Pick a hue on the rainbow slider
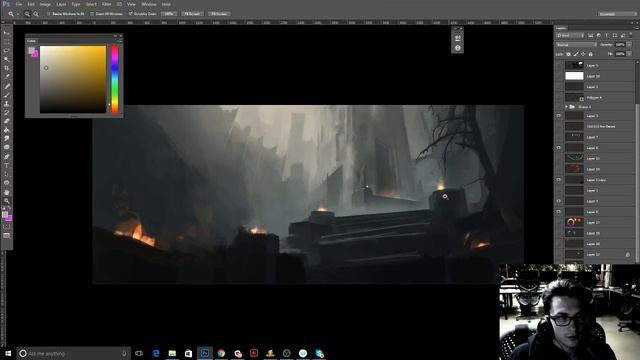The image size is (640, 360). (115, 79)
